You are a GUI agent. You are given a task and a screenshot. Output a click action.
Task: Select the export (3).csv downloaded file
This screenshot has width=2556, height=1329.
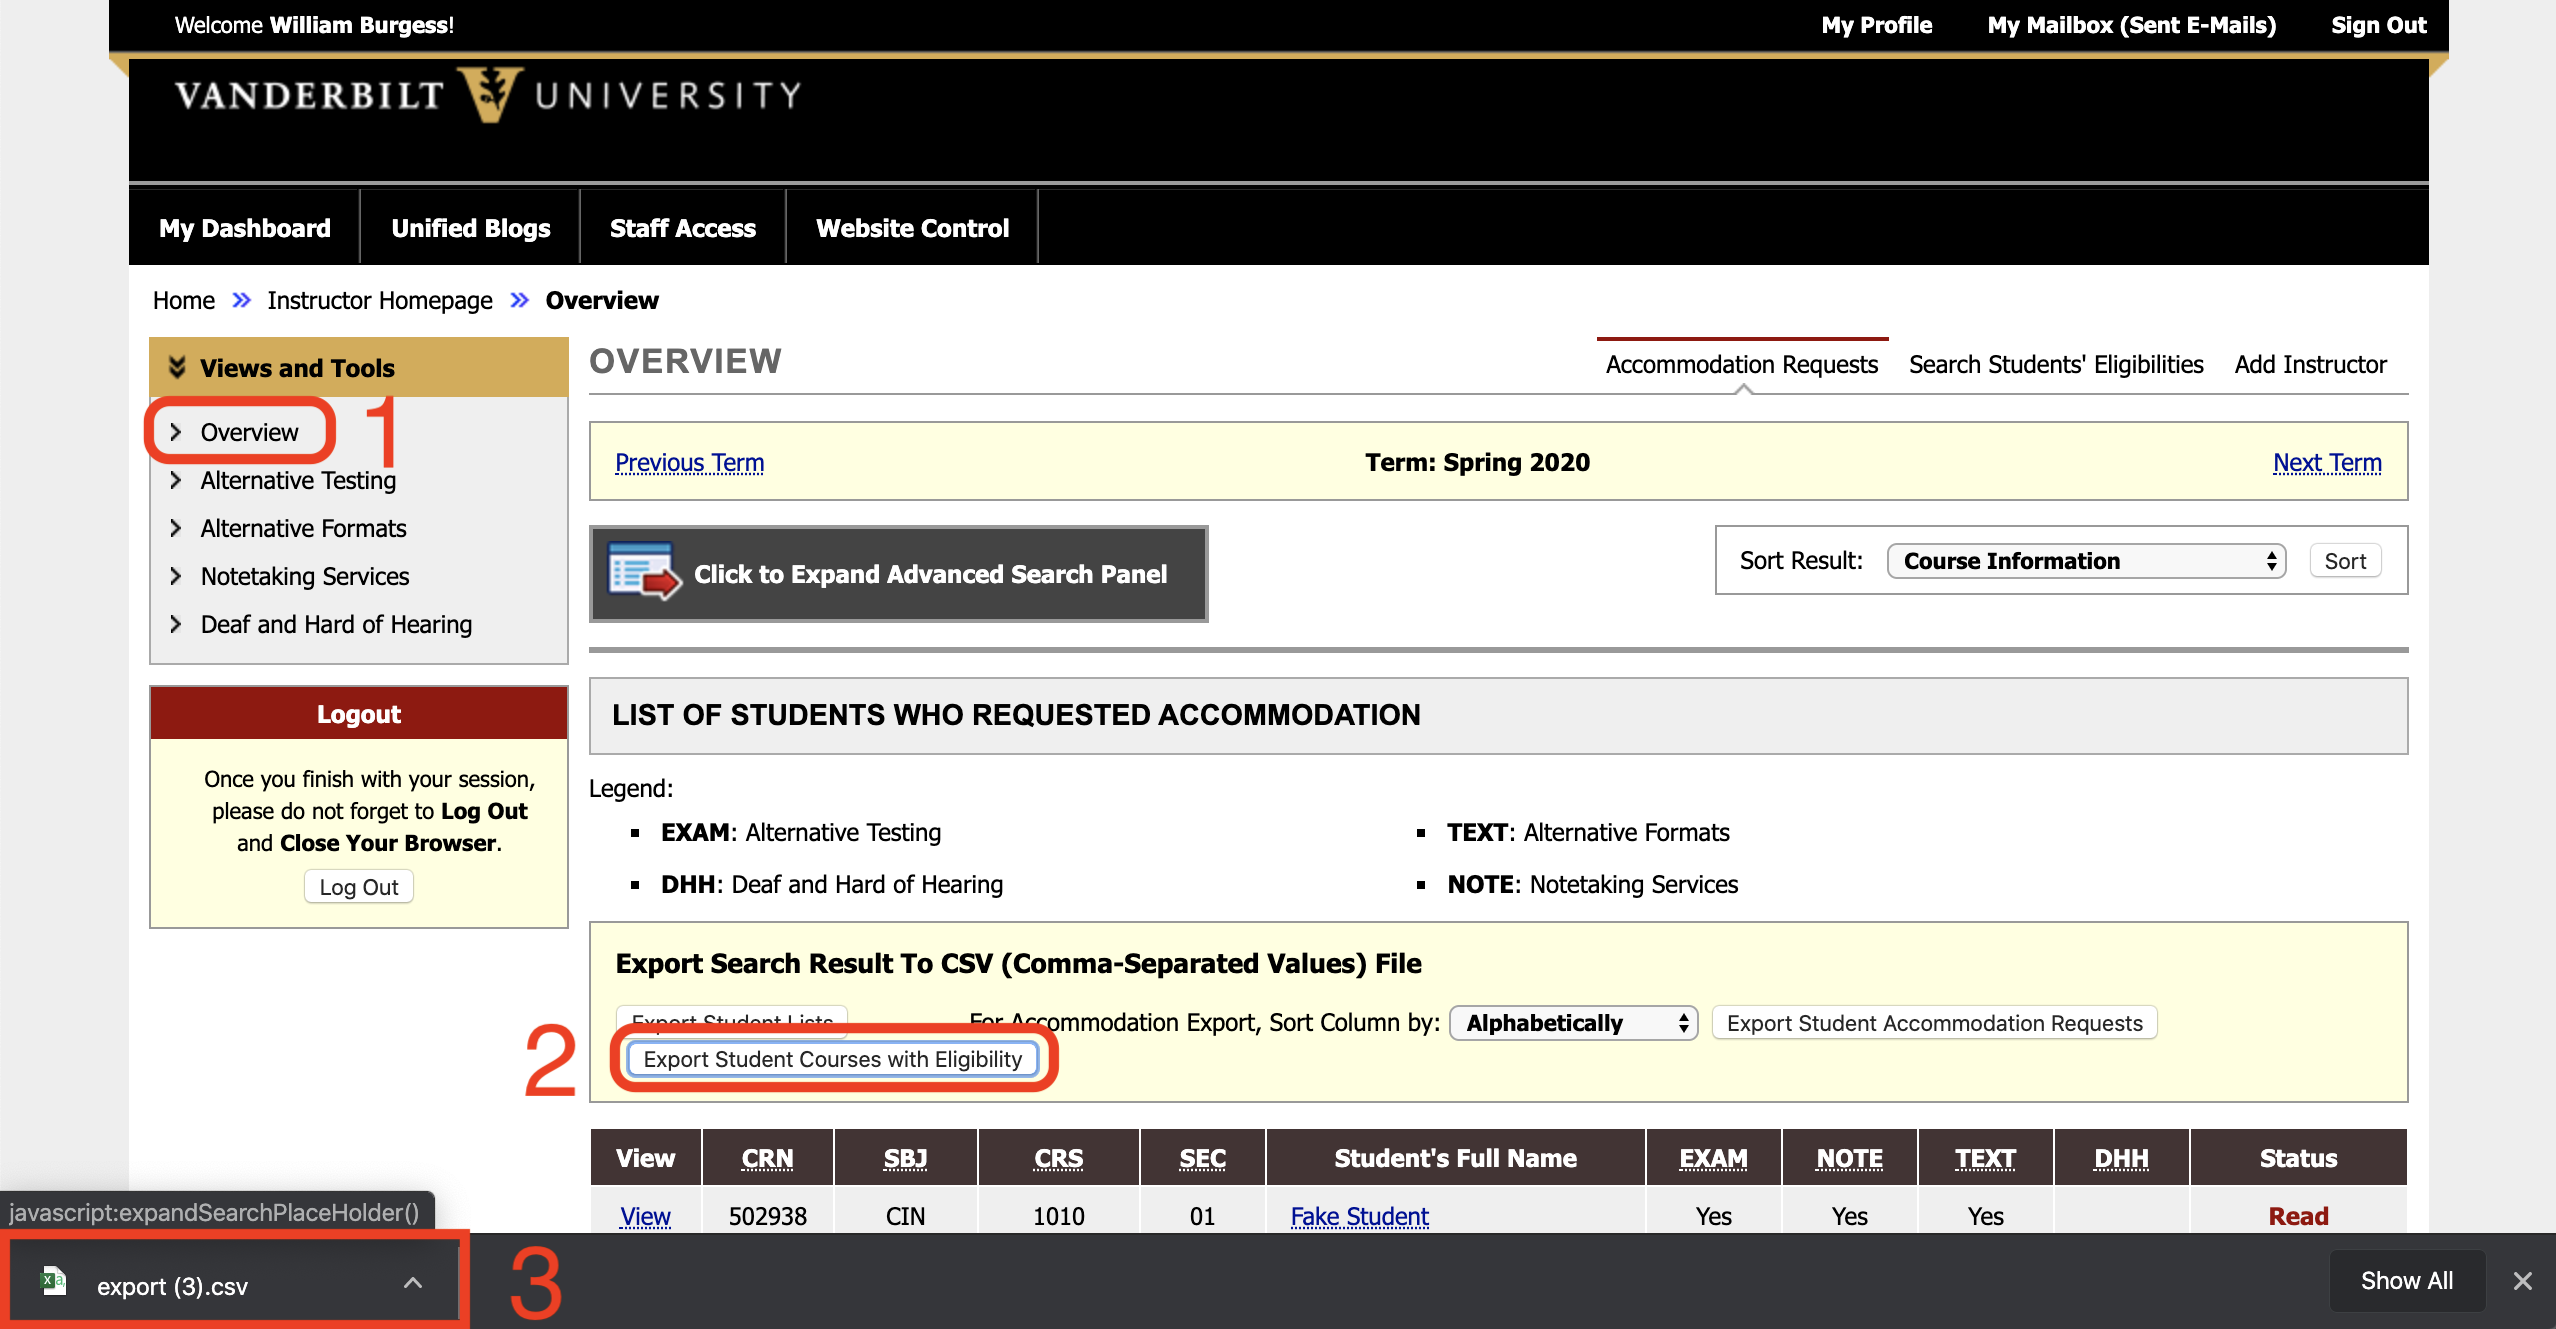pos(172,1286)
